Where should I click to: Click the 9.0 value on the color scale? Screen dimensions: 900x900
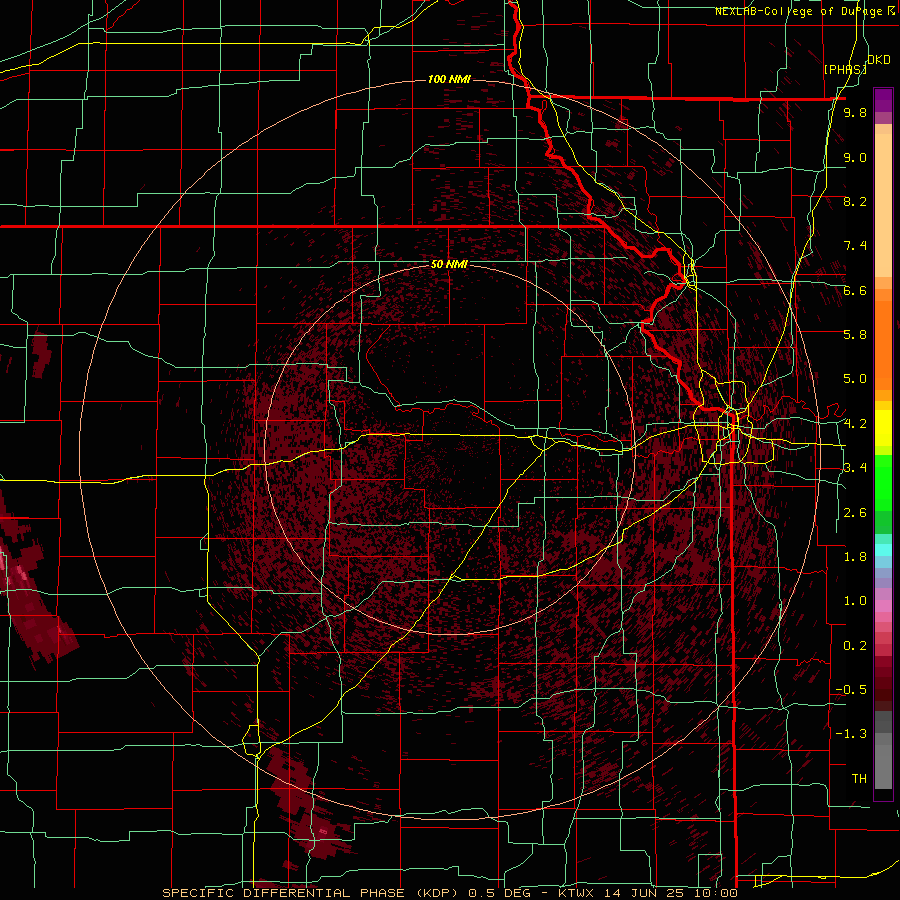tap(855, 157)
